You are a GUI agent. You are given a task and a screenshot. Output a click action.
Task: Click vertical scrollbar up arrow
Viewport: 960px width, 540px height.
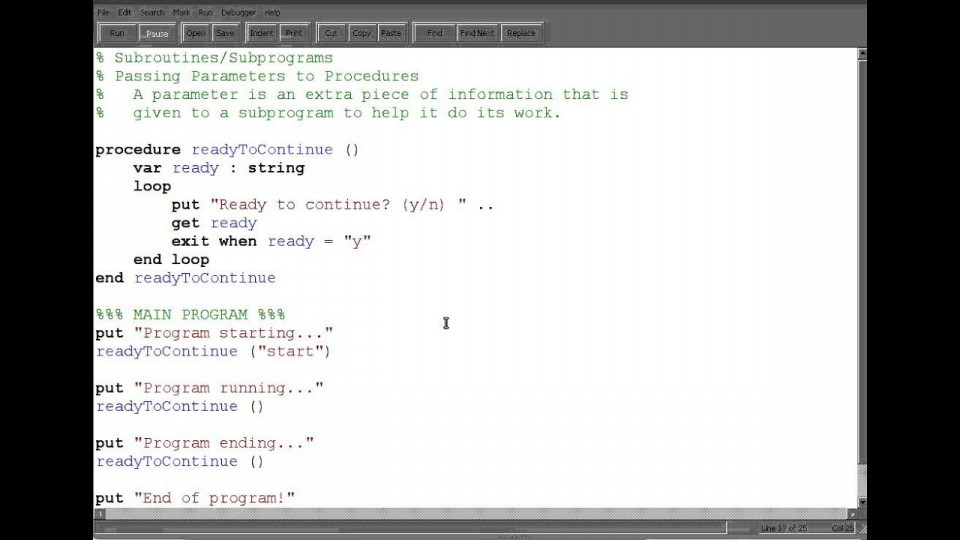click(862, 54)
